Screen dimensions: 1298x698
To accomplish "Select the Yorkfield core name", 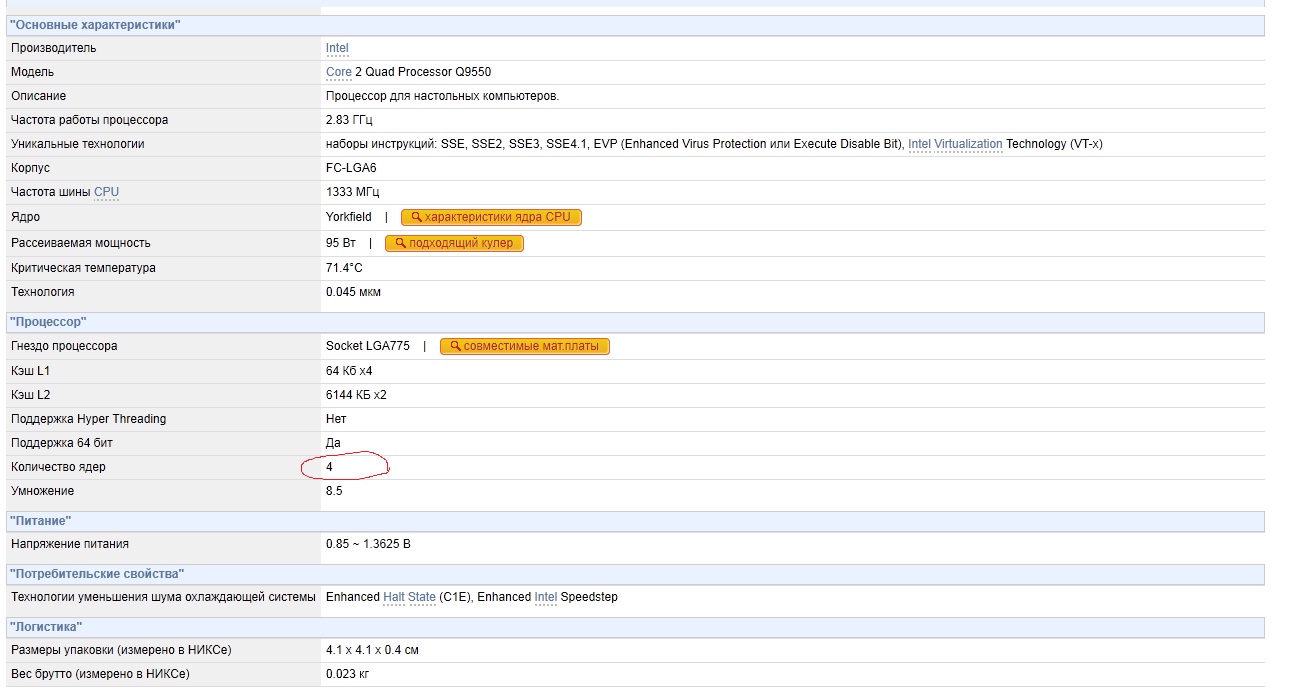I will coord(348,217).
